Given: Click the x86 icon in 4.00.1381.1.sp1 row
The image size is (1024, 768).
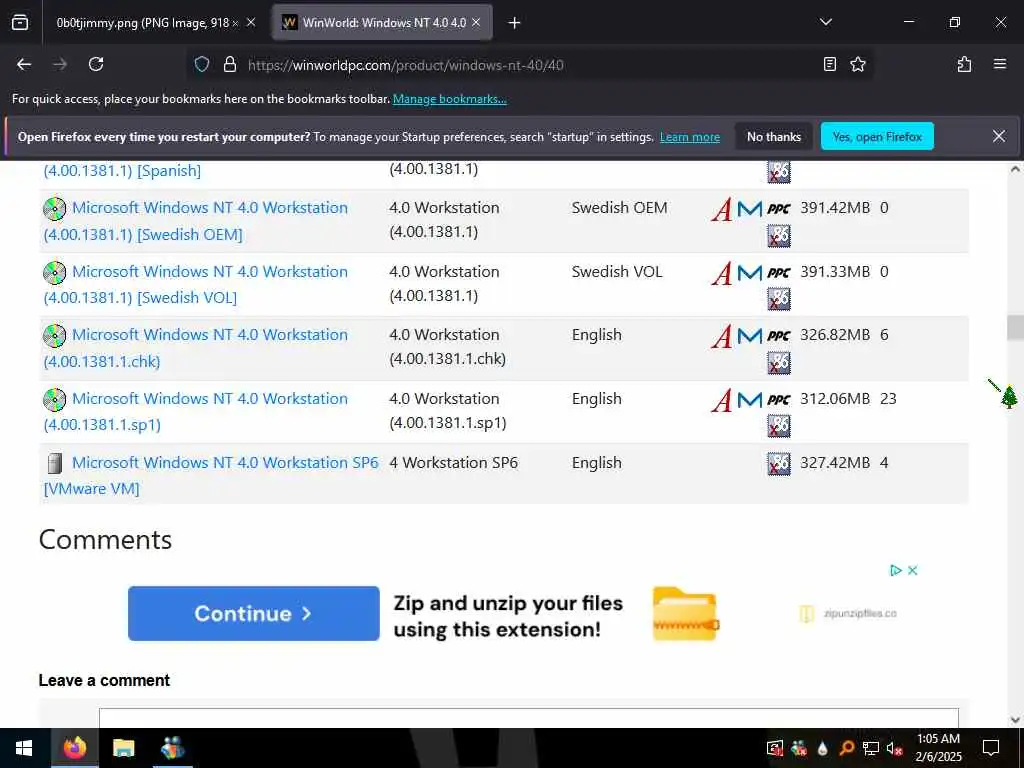Looking at the screenshot, I should point(778,426).
